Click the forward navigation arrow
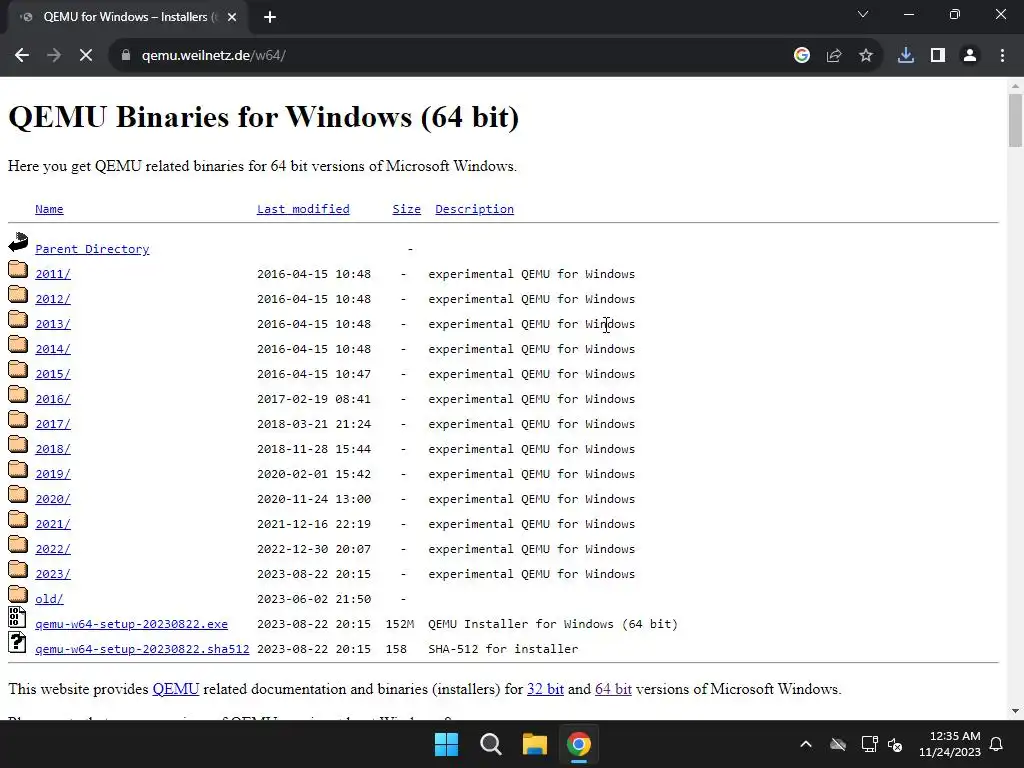The height and width of the screenshot is (768, 1024). point(54,56)
